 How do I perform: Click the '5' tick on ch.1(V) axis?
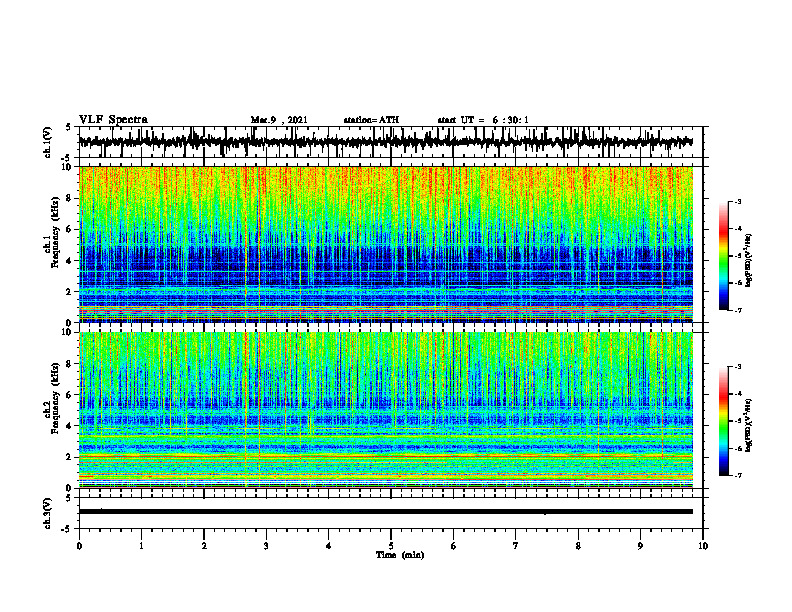pyautogui.click(x=69, y=128)
